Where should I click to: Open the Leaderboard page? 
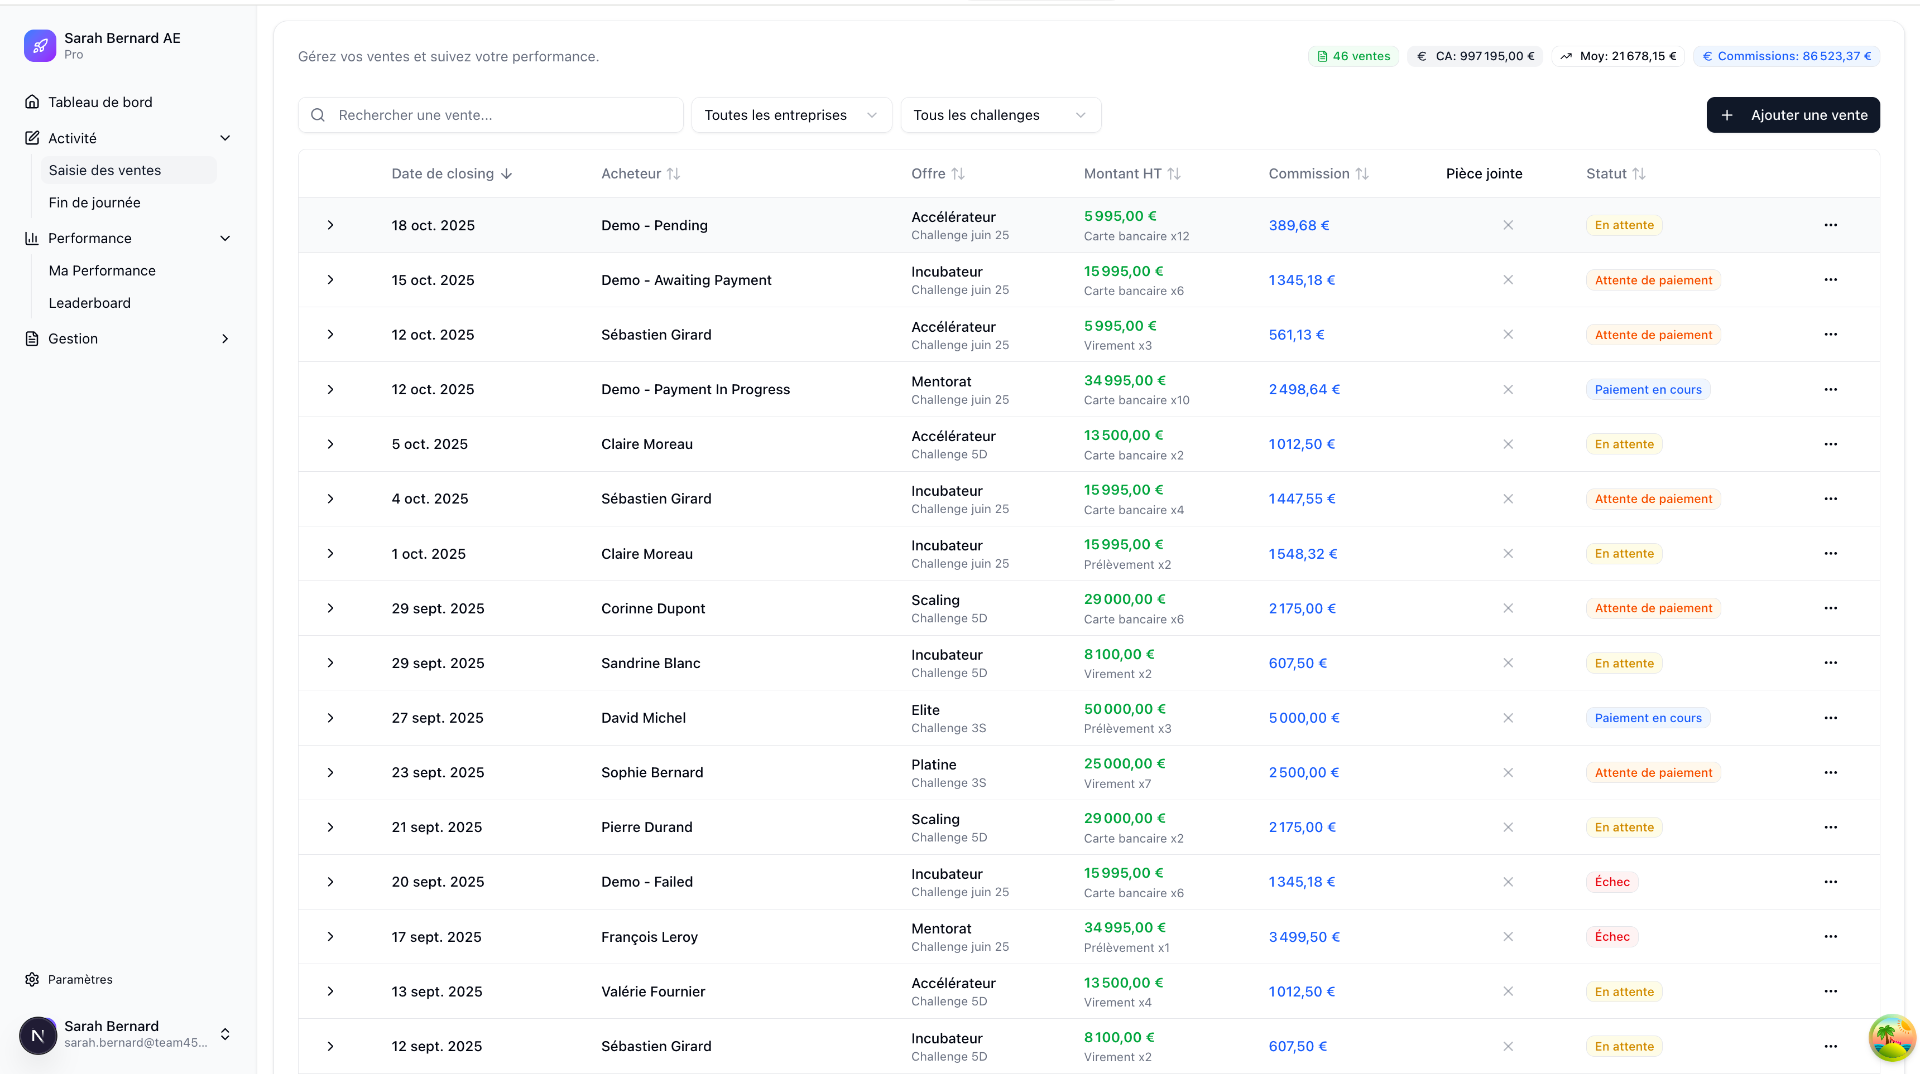pyautogui.click(x=90, y=303)
